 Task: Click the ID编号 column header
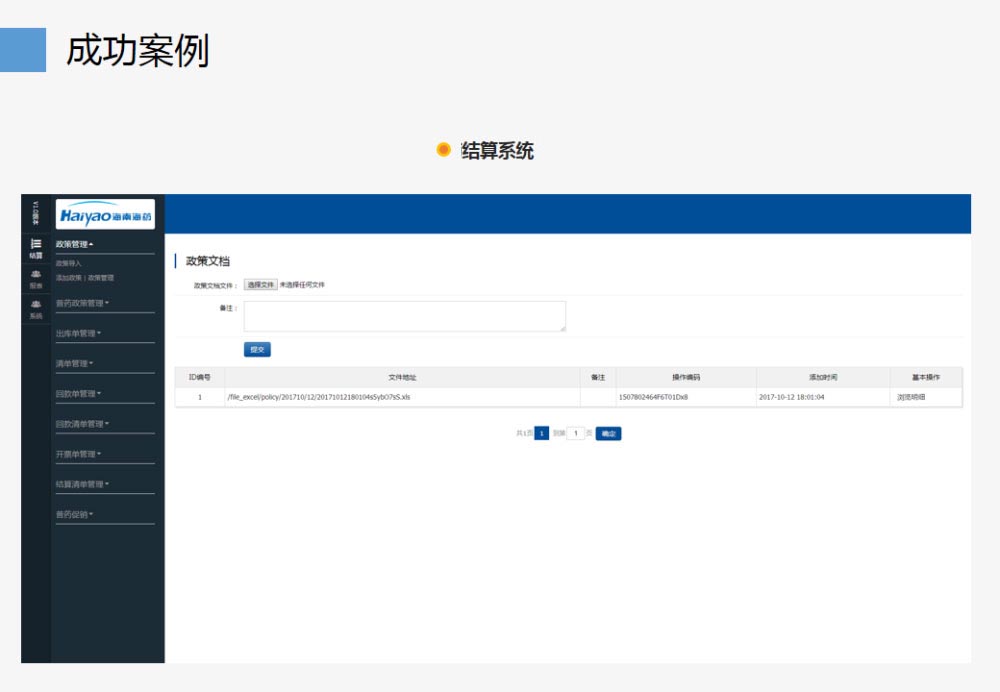click(x=200, y=378)
